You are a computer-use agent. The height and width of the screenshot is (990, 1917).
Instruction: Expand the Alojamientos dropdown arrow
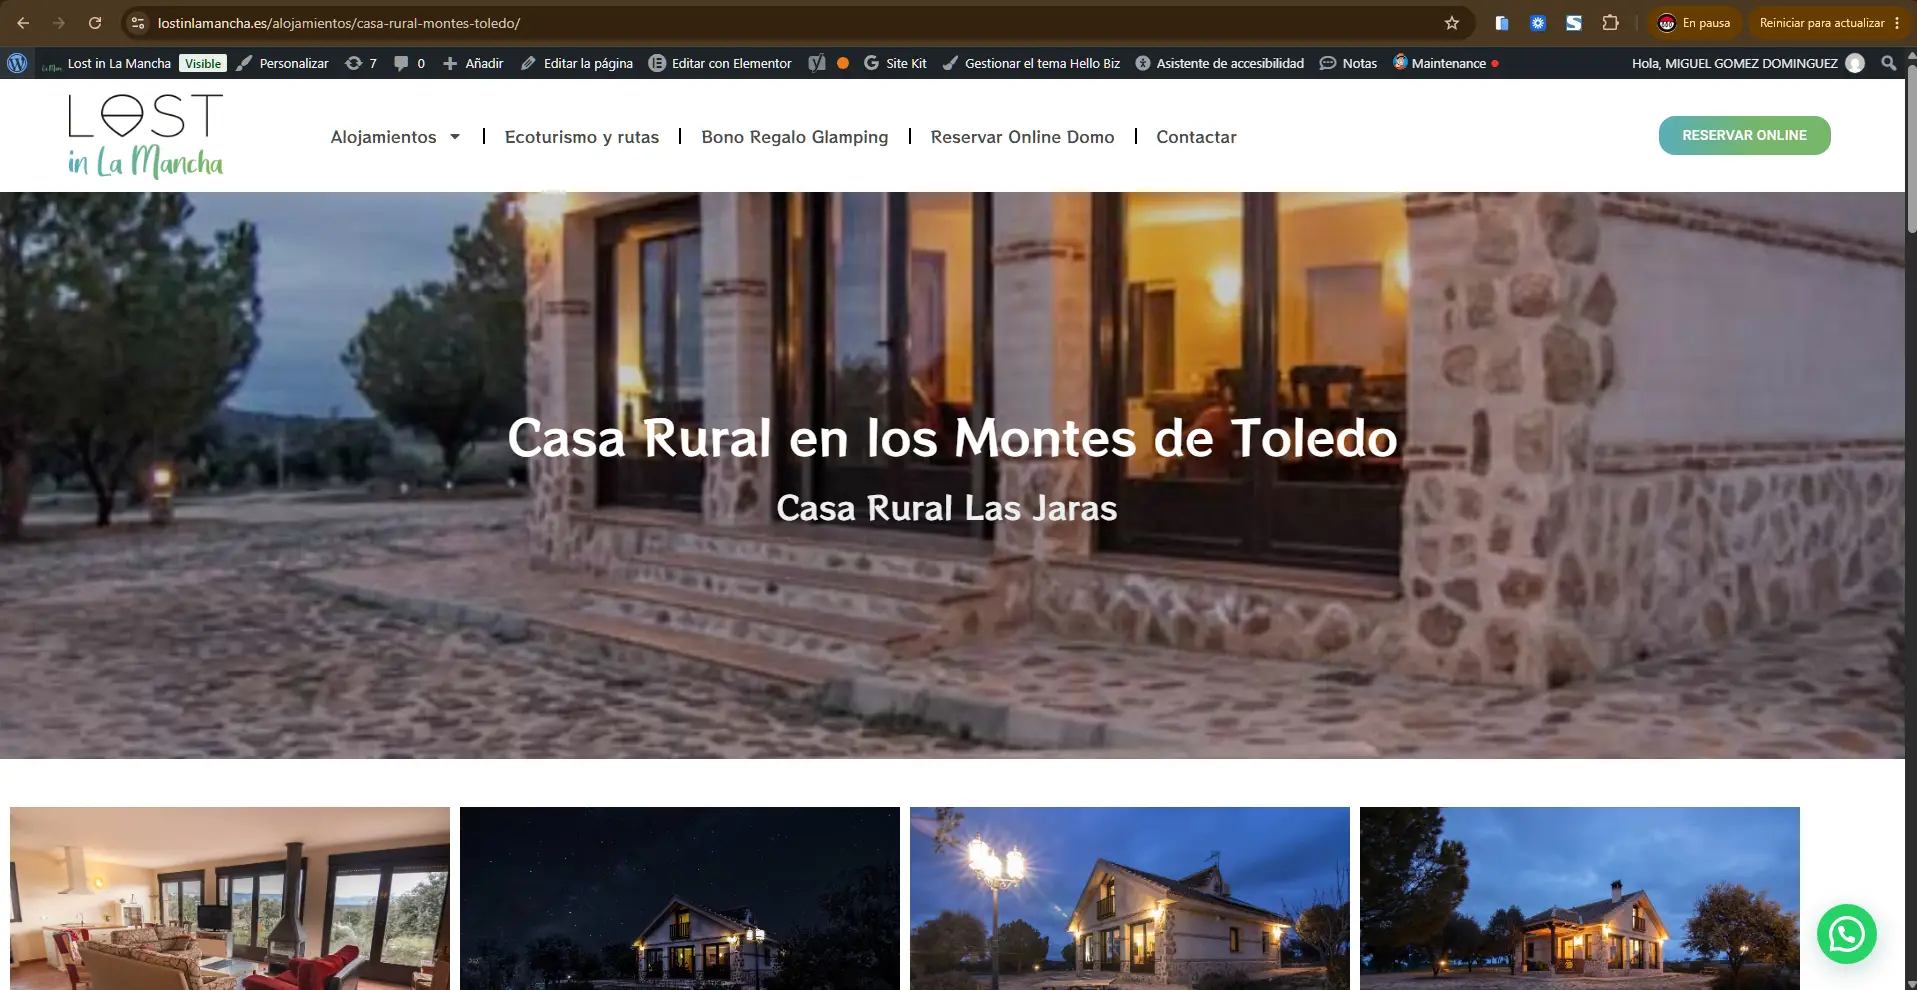coord(455,137)
